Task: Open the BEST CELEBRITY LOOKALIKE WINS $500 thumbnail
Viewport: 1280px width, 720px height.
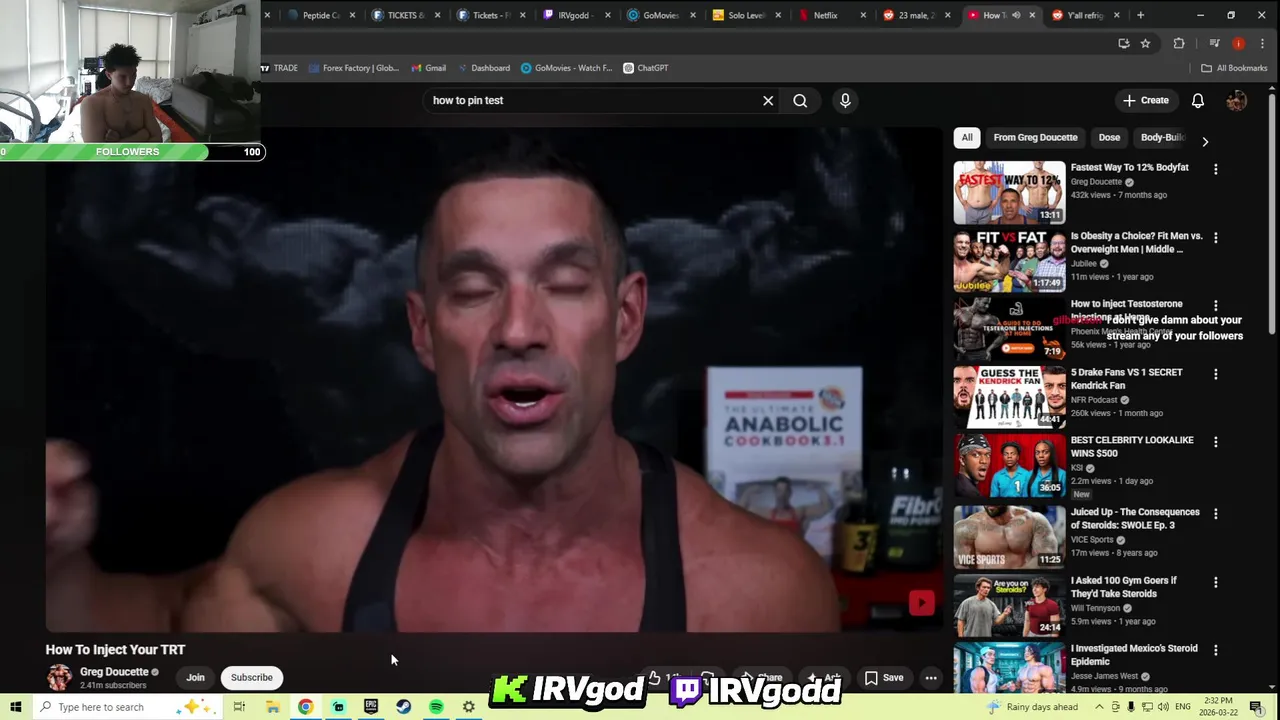Action: point(1009,465)
